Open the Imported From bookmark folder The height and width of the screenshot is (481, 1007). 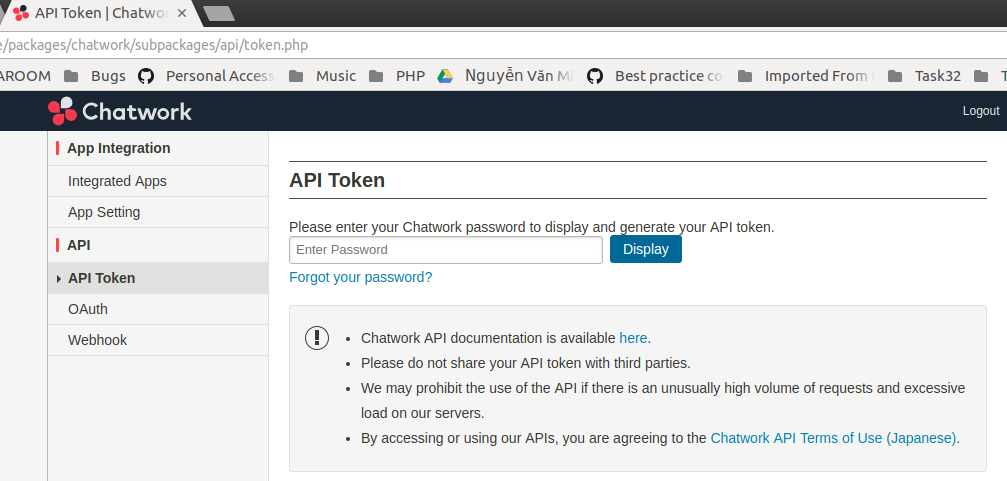(x=806, y=76)
